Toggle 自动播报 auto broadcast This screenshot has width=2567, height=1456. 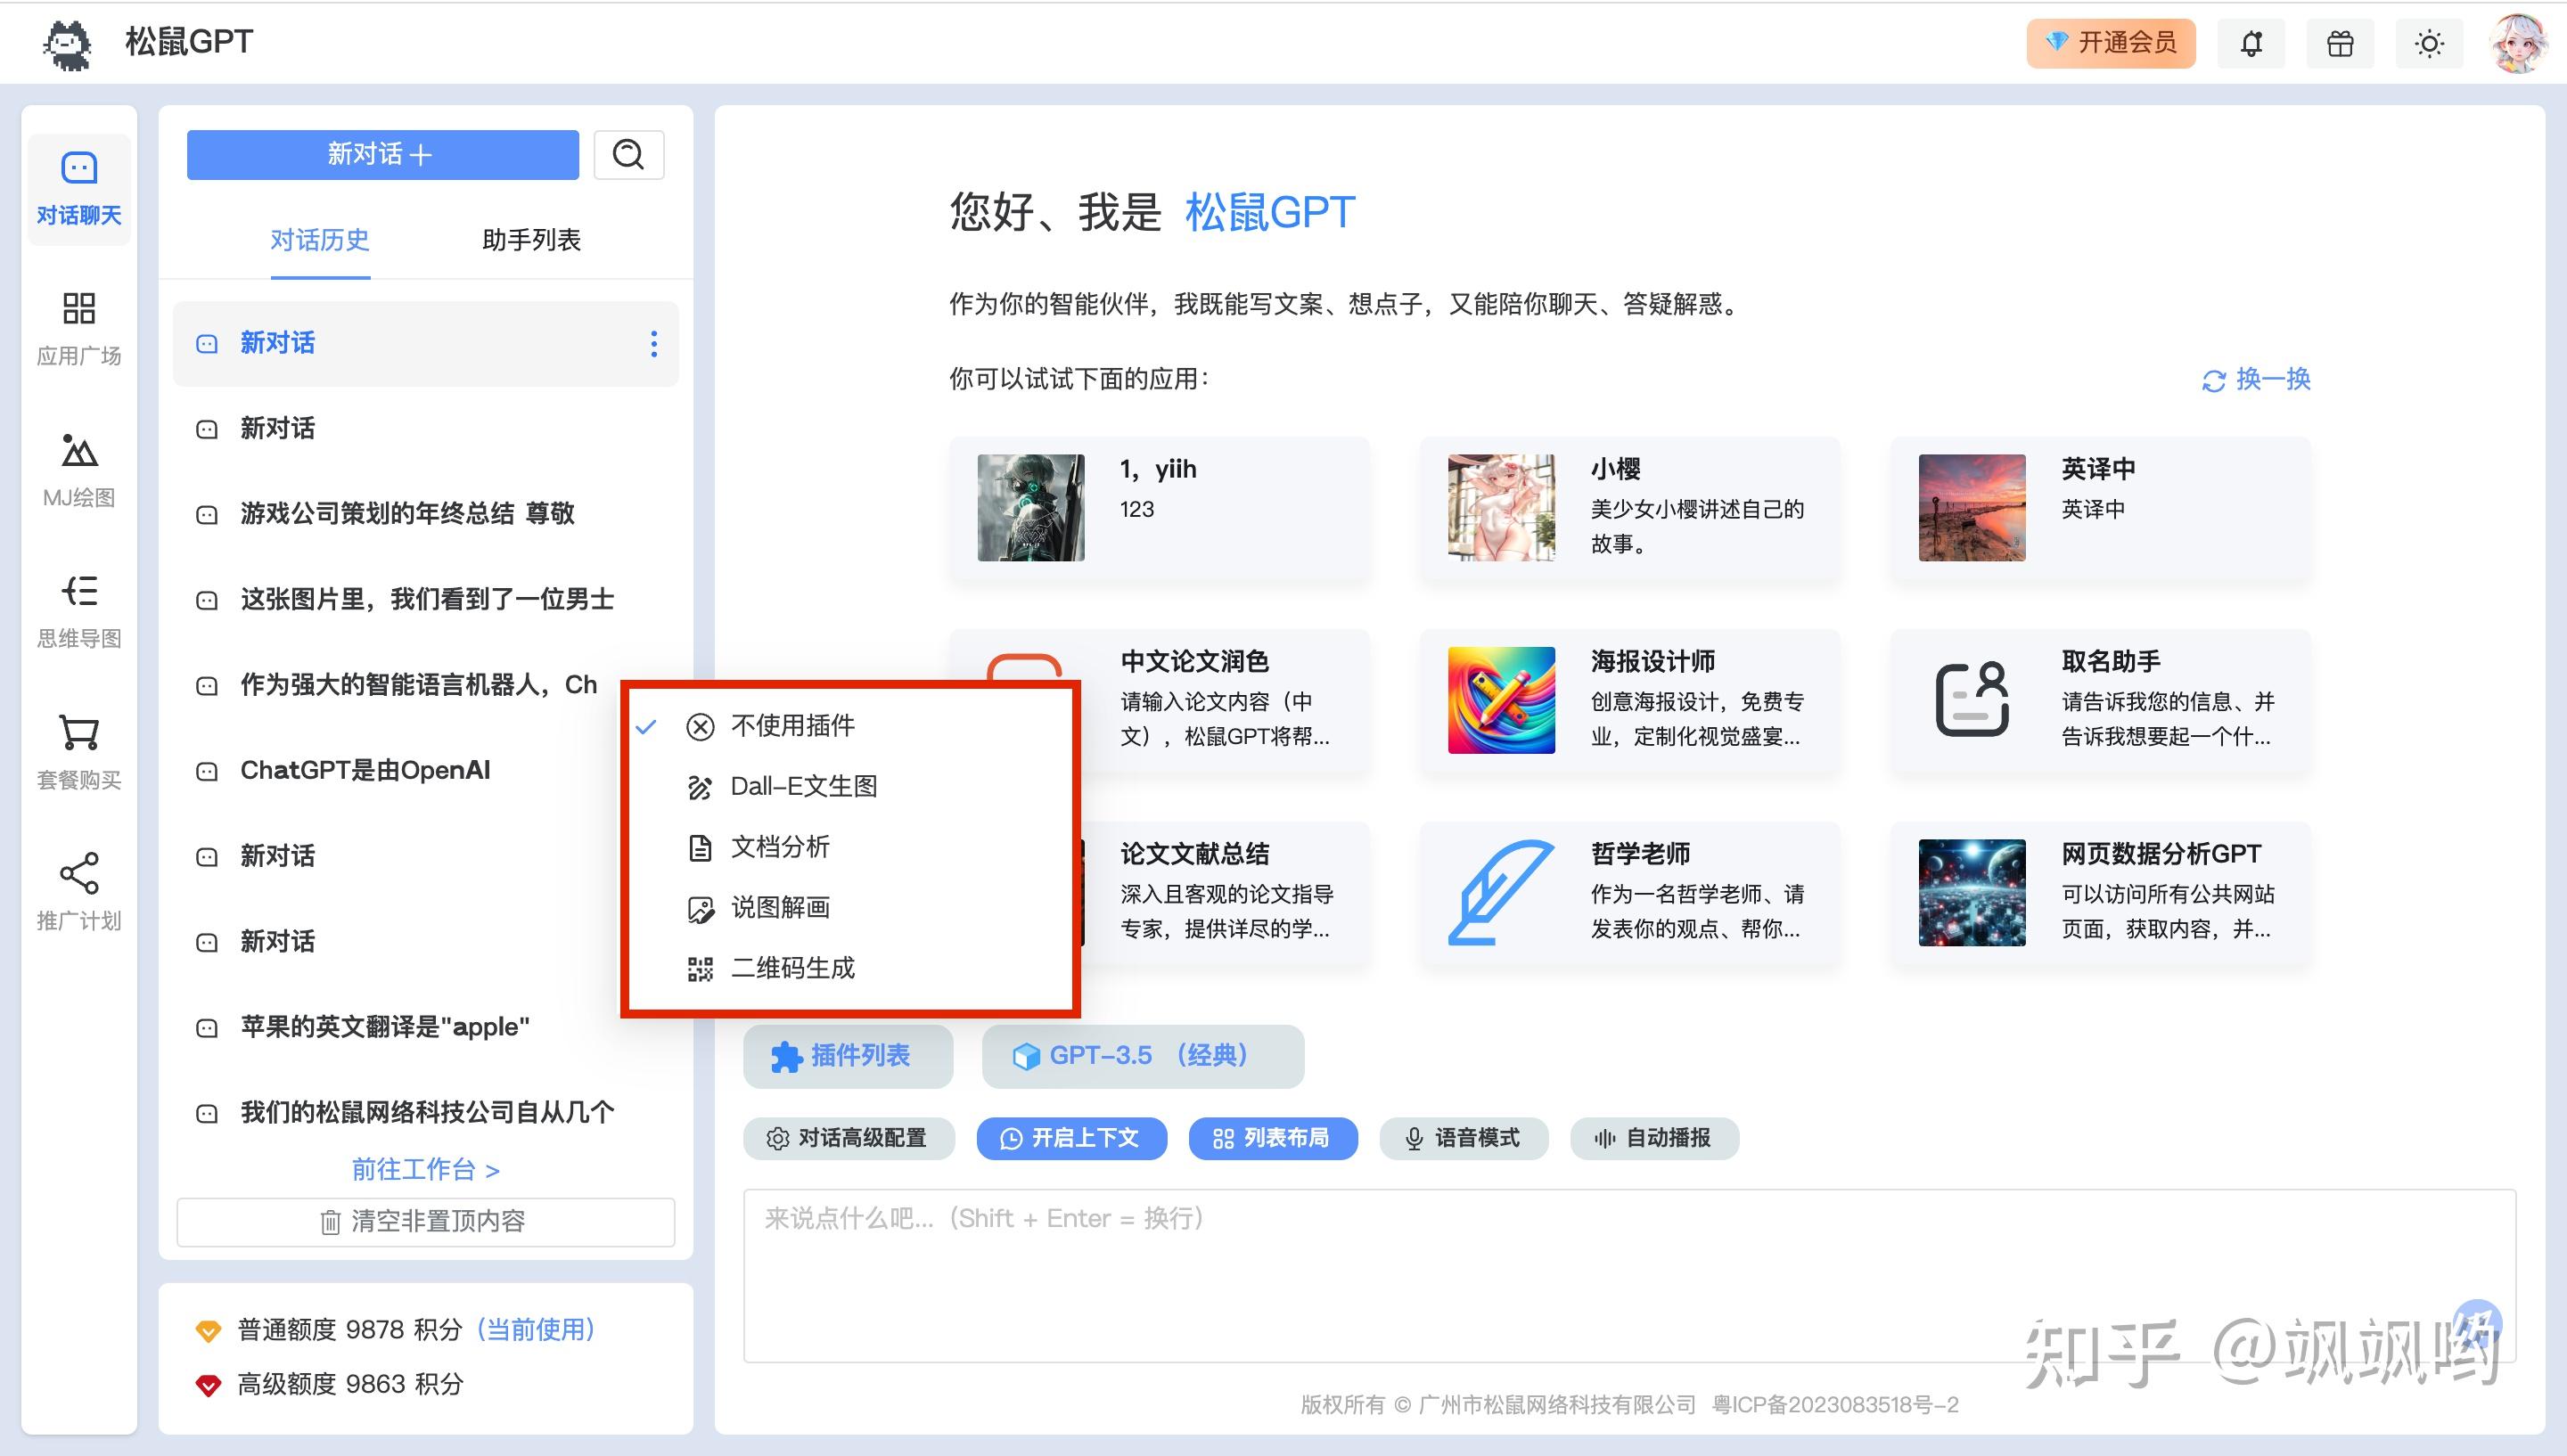(1654, 1138)
